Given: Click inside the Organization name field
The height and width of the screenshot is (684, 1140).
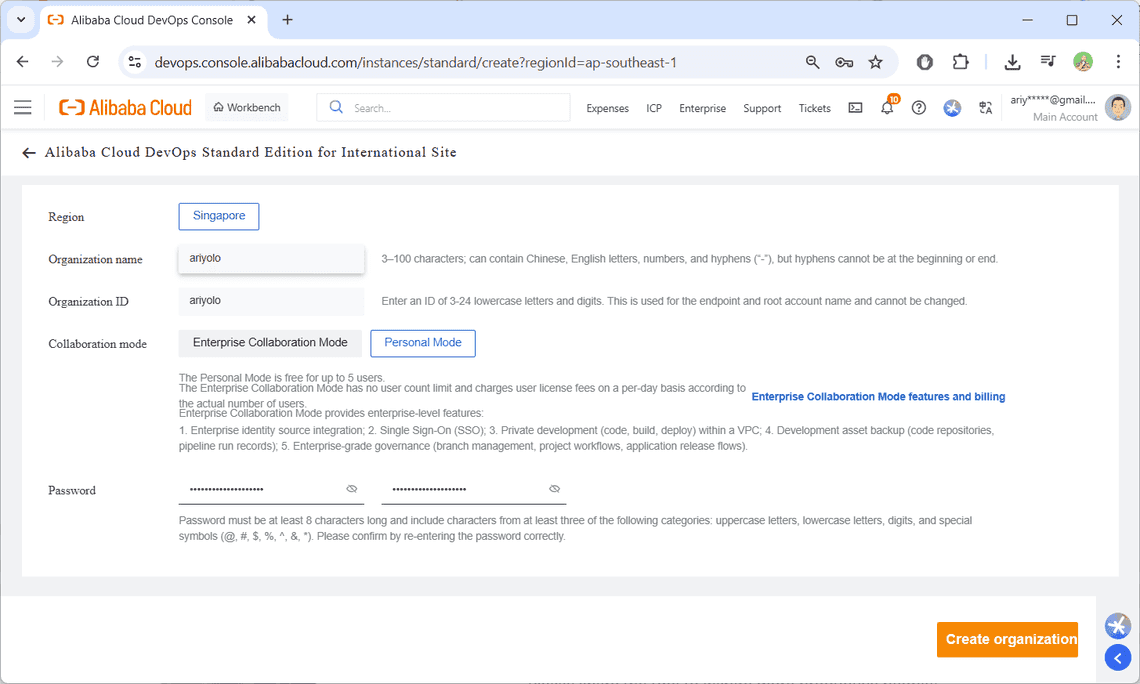Looking at the screenshot, I should point(270,258).
